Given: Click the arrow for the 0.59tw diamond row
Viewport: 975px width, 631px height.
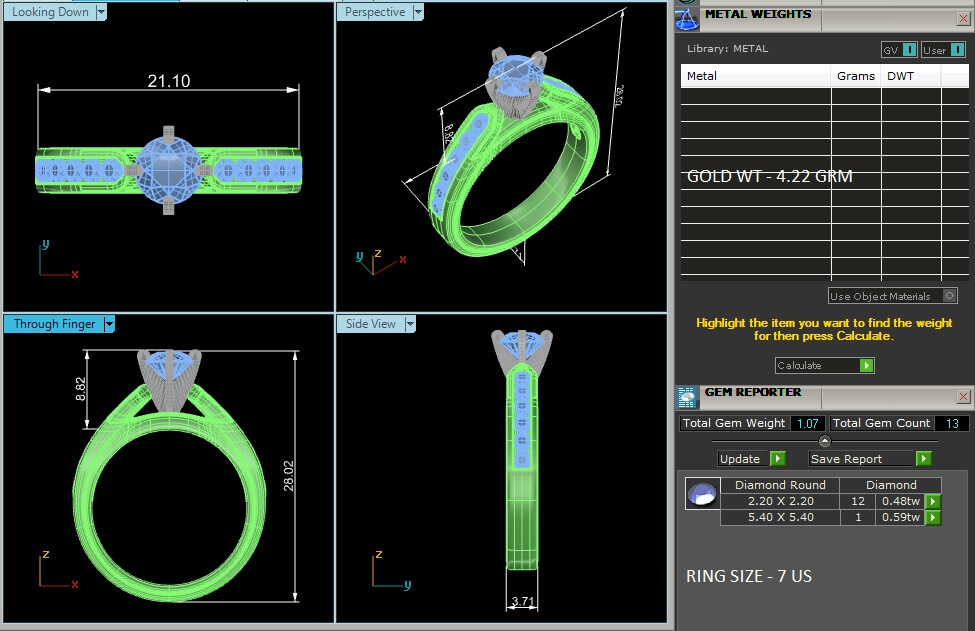Looking at the screenshot, I should 933,518.
